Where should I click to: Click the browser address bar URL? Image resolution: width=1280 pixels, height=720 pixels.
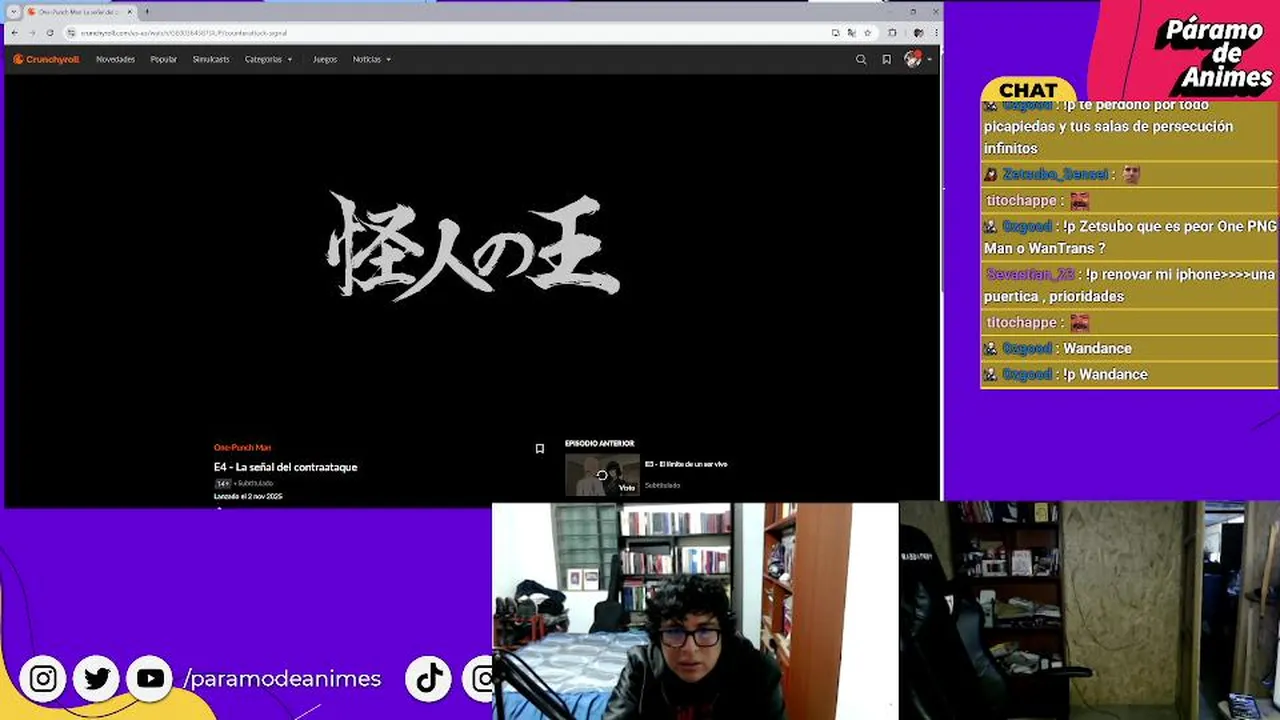pos(184,33)
